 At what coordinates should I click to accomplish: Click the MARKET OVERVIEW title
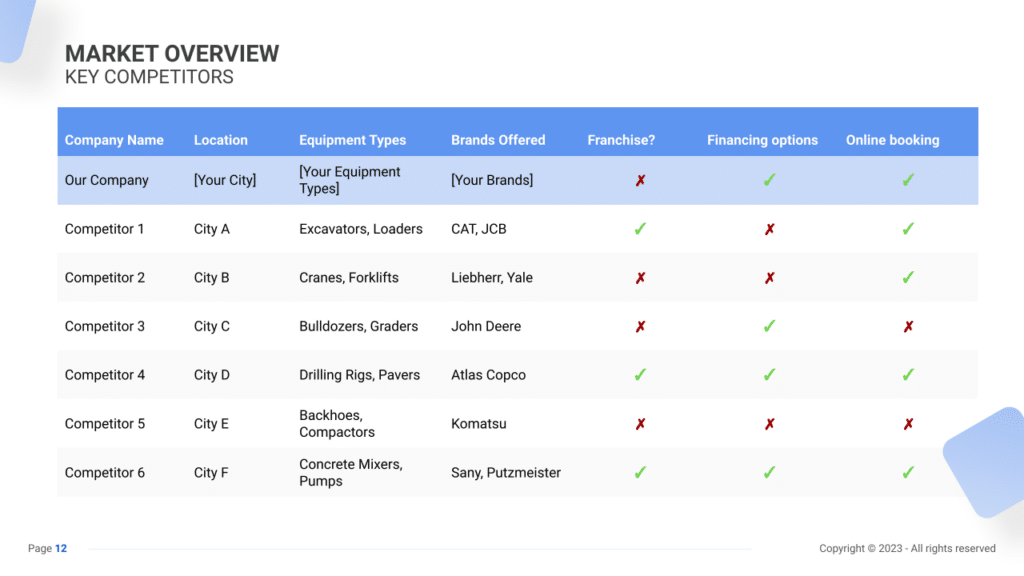click(x=172, y=54)
